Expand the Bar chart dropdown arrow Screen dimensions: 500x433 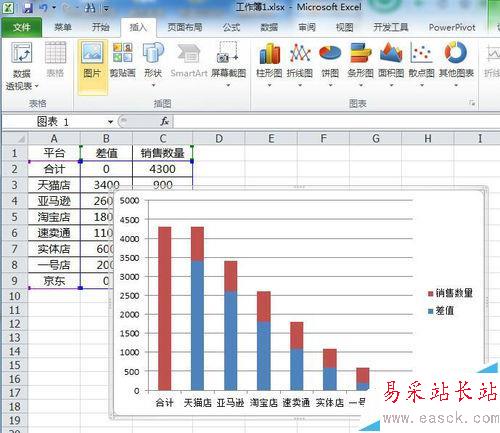pos(361,85)
